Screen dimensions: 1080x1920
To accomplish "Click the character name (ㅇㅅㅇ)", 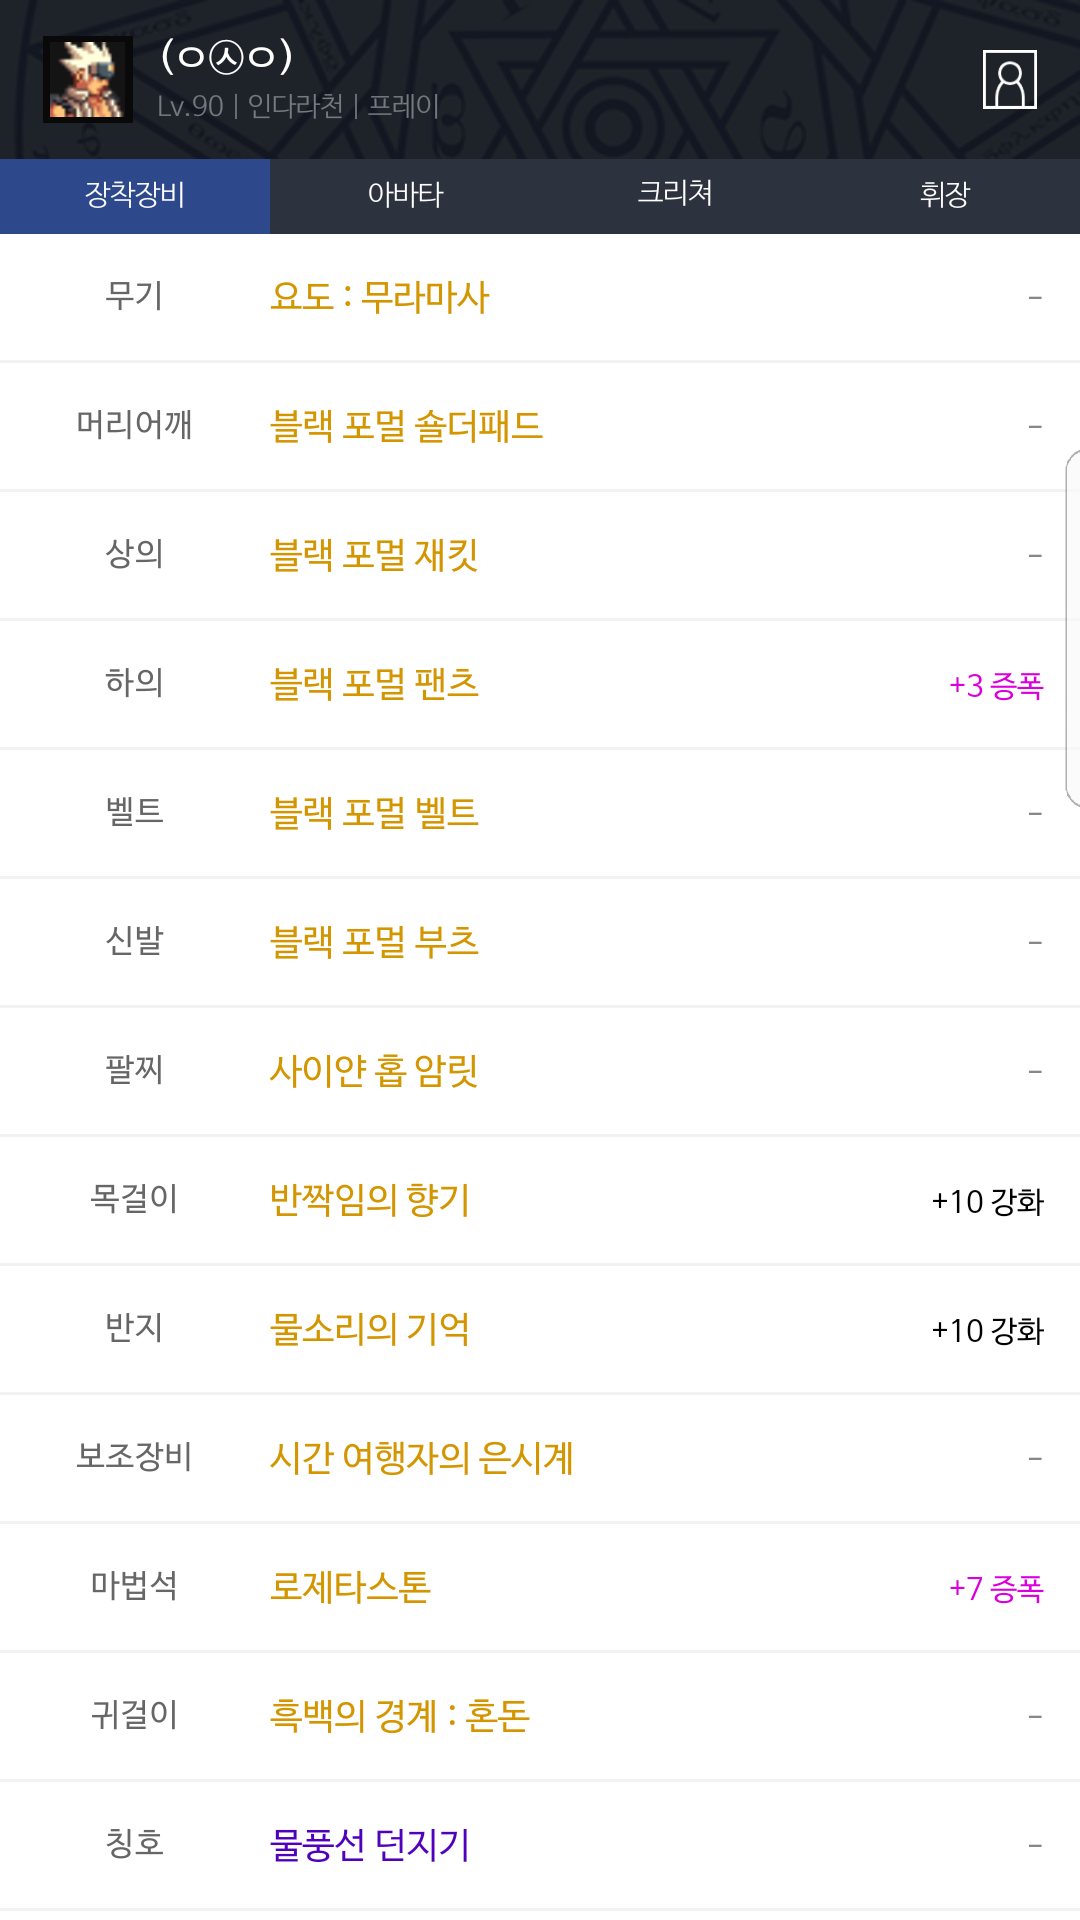I will pos(227,56).
